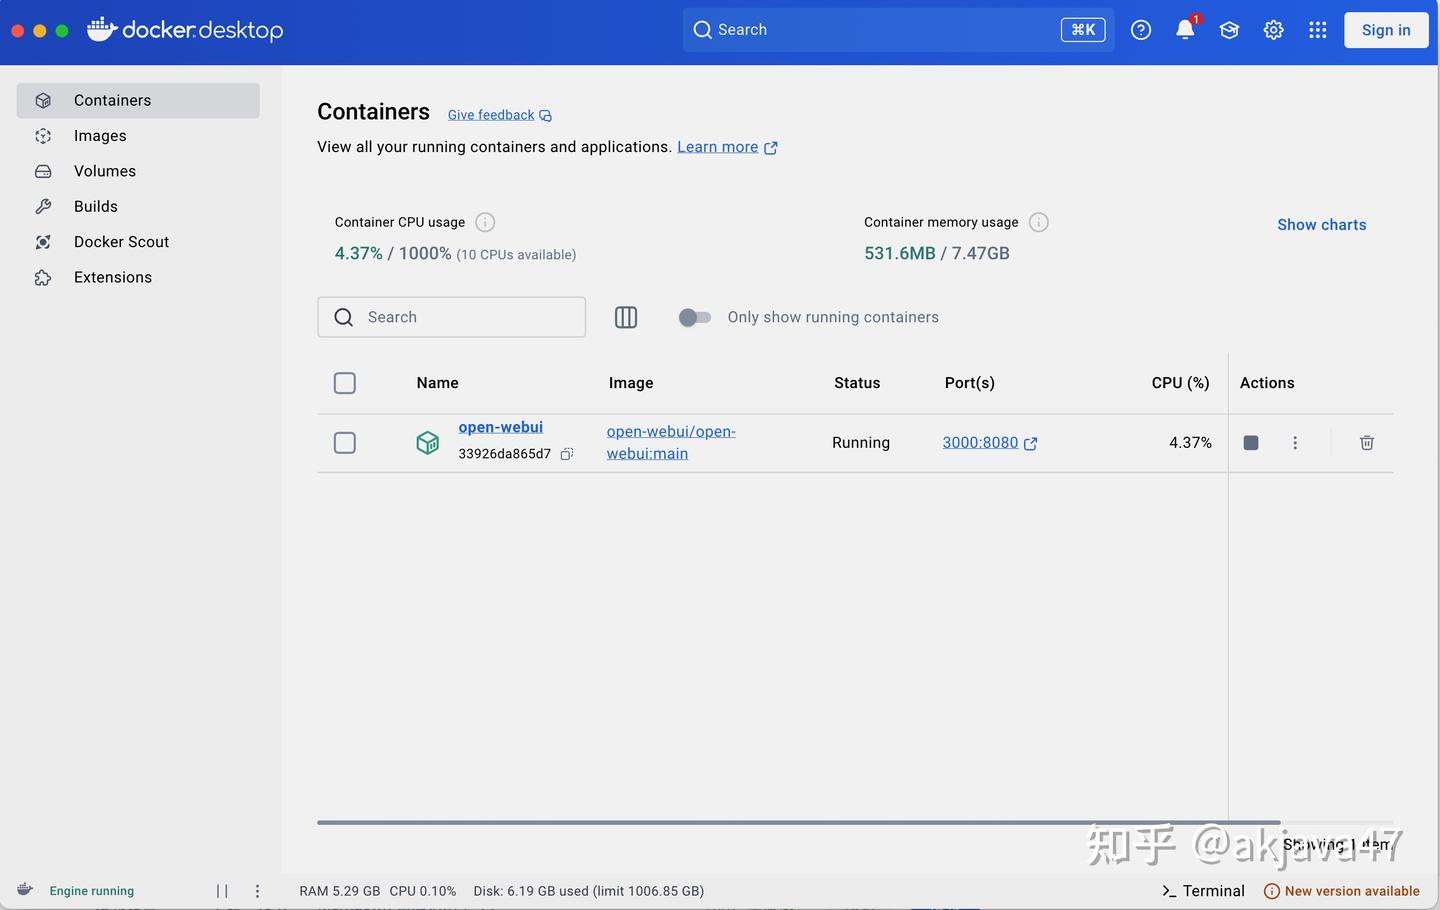1440x910 pixels.
Task: Open the Learning Center graduation cap icon
Action: pyautogui.click(x=1229, y=30)
